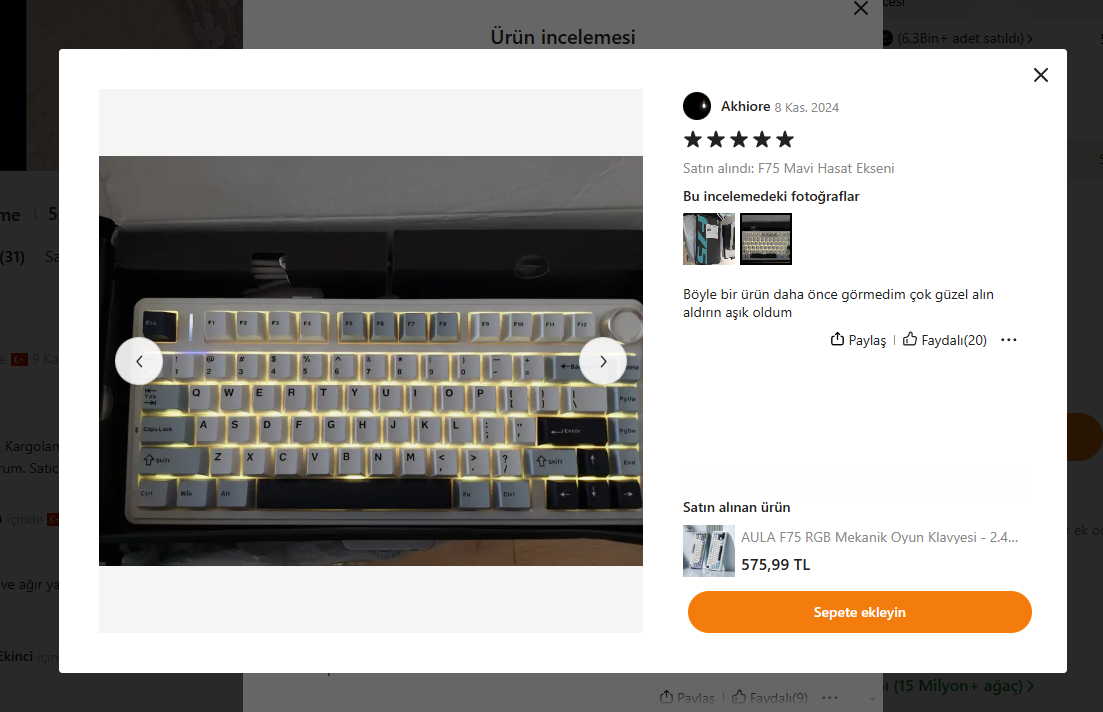This screenshot has width=1103, height=712.
Task: Share this review via Paylaş
Action: tap(858, 340)
